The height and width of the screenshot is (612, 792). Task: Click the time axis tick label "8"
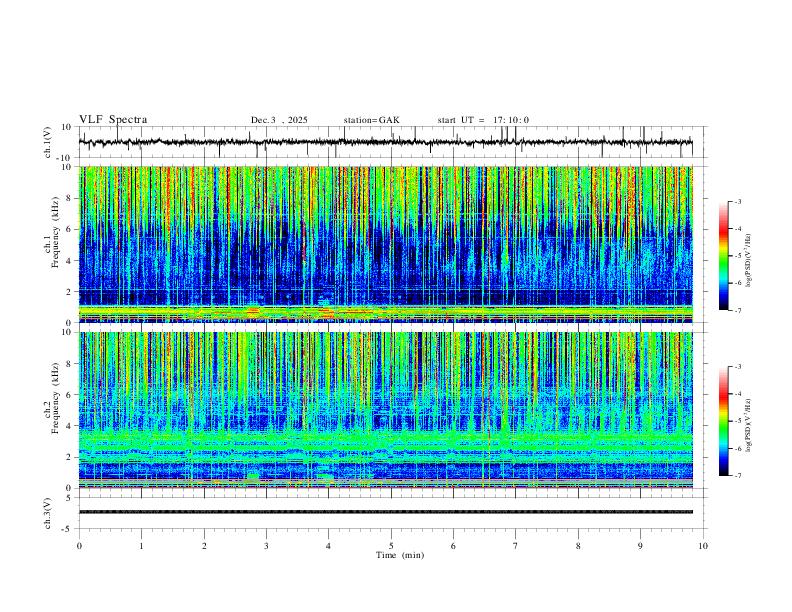[578, 546]
